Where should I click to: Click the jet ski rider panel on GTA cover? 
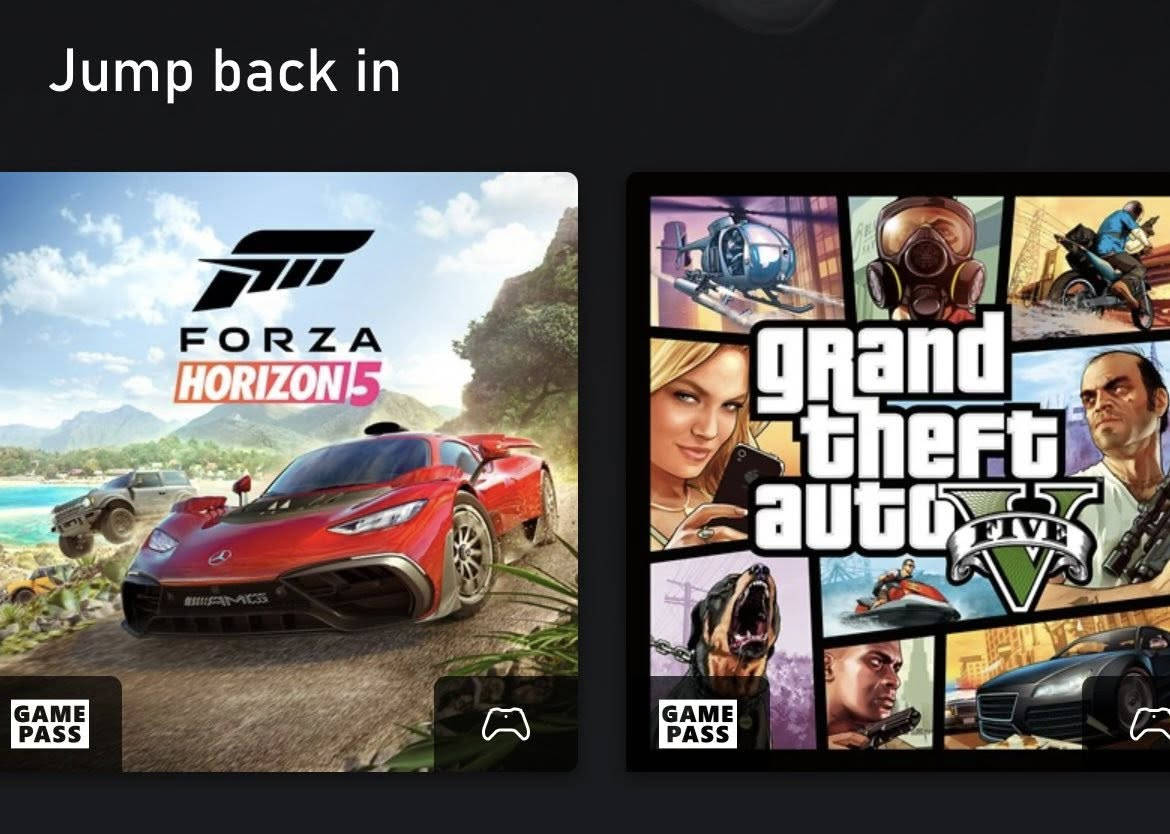888,593
